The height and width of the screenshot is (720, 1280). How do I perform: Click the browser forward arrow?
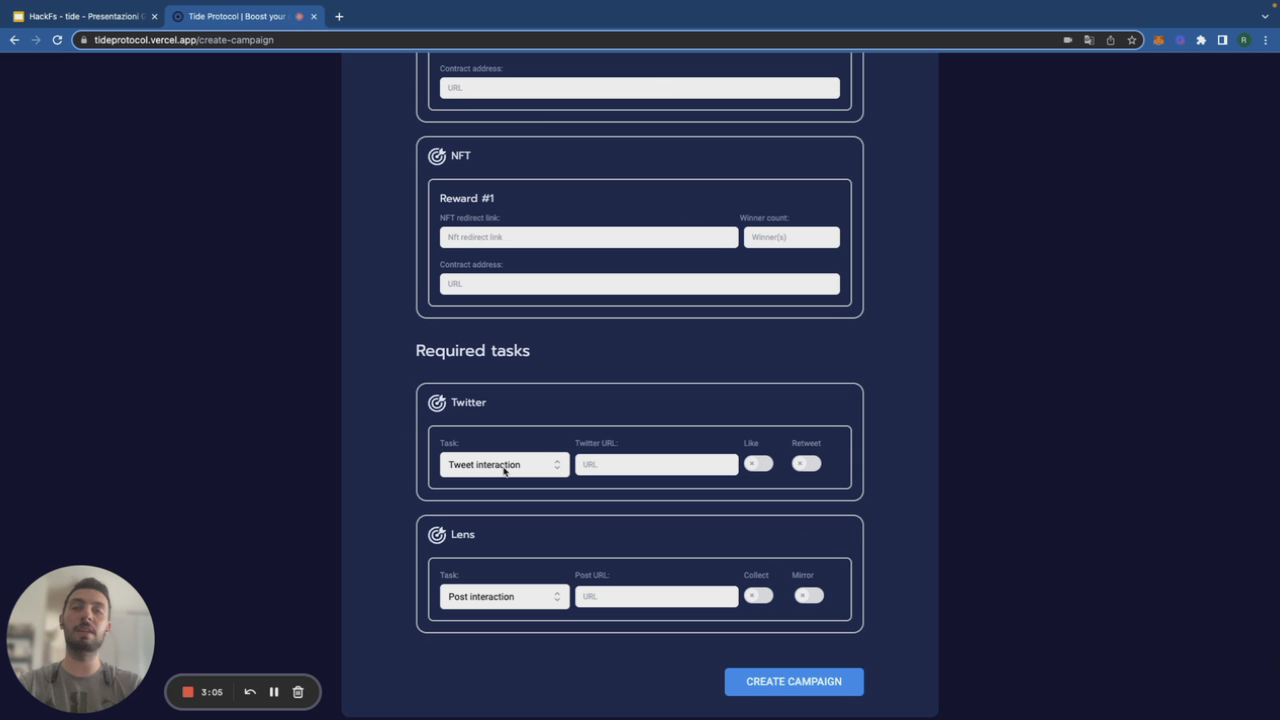point(36,40)
